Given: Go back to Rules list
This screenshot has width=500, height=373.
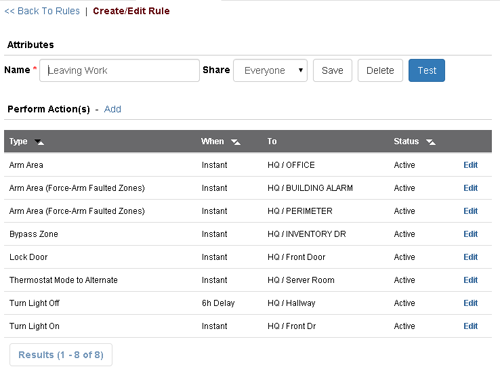Looking at the screenshot, I should pos(42,11).
